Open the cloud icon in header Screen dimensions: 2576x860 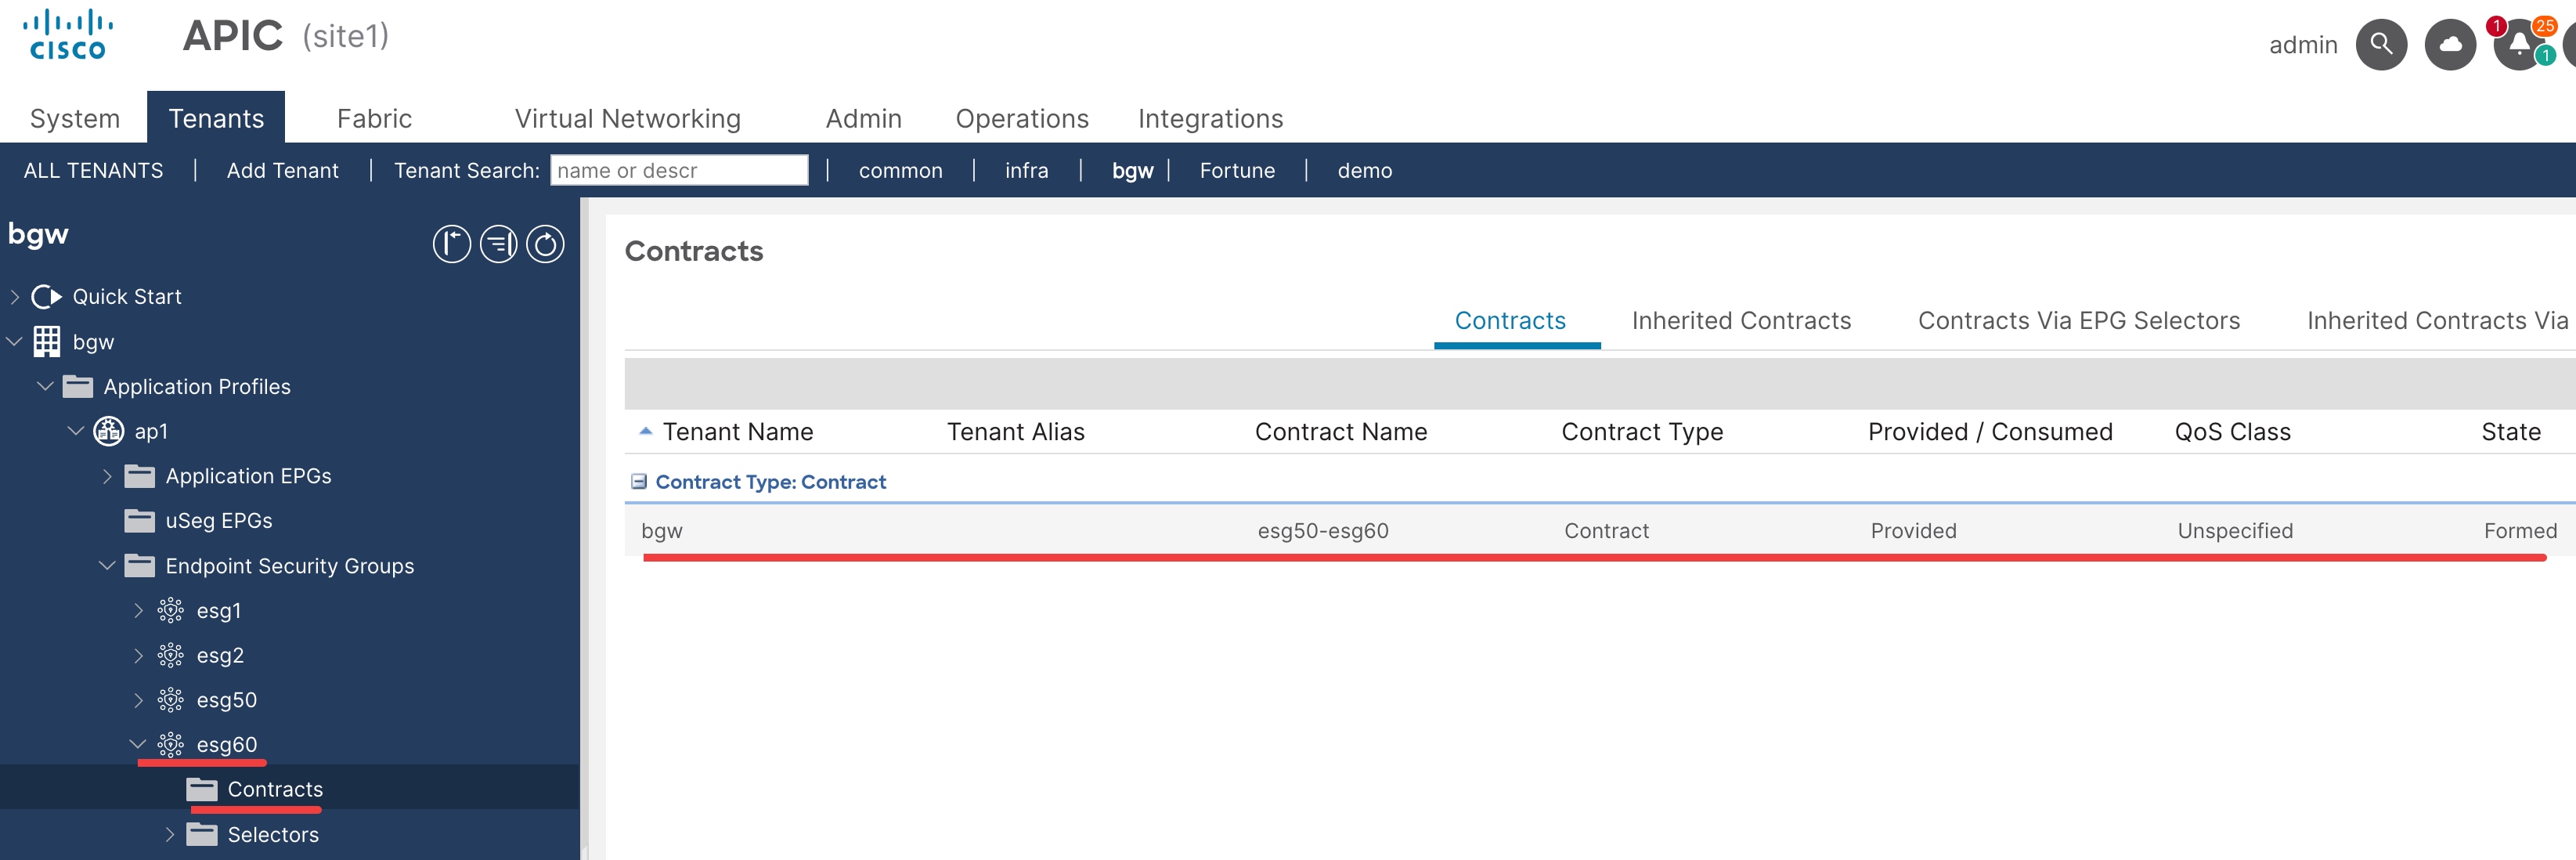pyautogui.click(x=2450, y=45)
